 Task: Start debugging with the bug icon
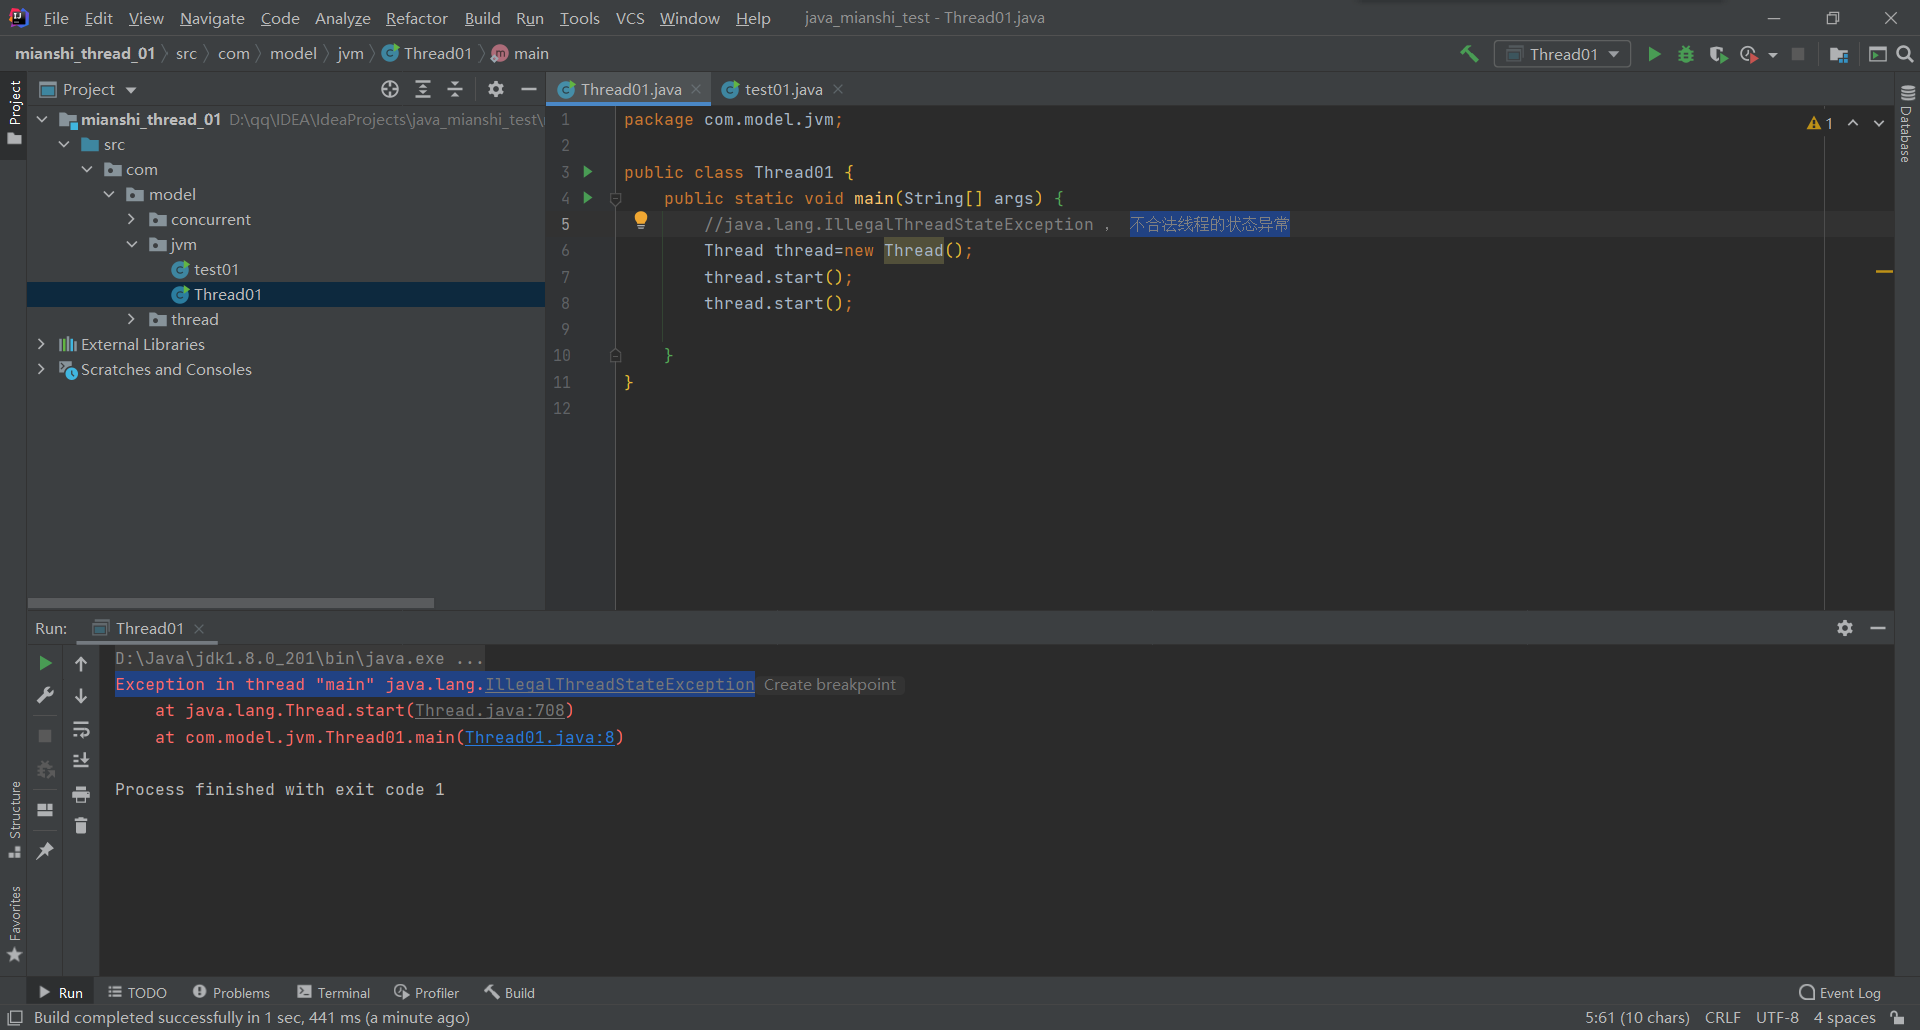point(1686,54)
